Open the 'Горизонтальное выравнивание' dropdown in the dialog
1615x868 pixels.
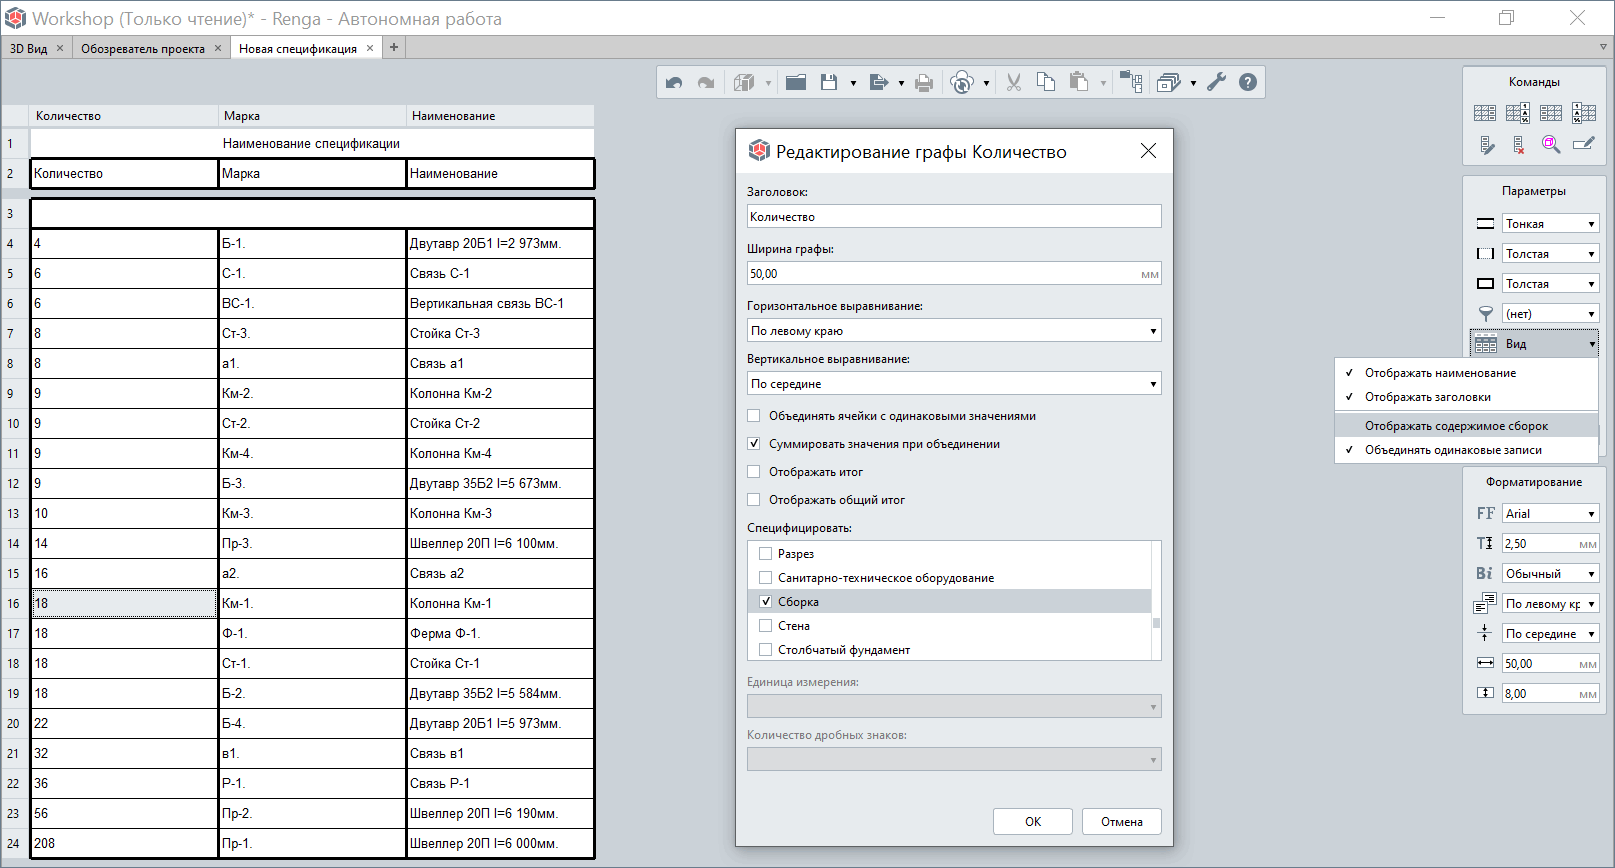(x=954, y=331)
